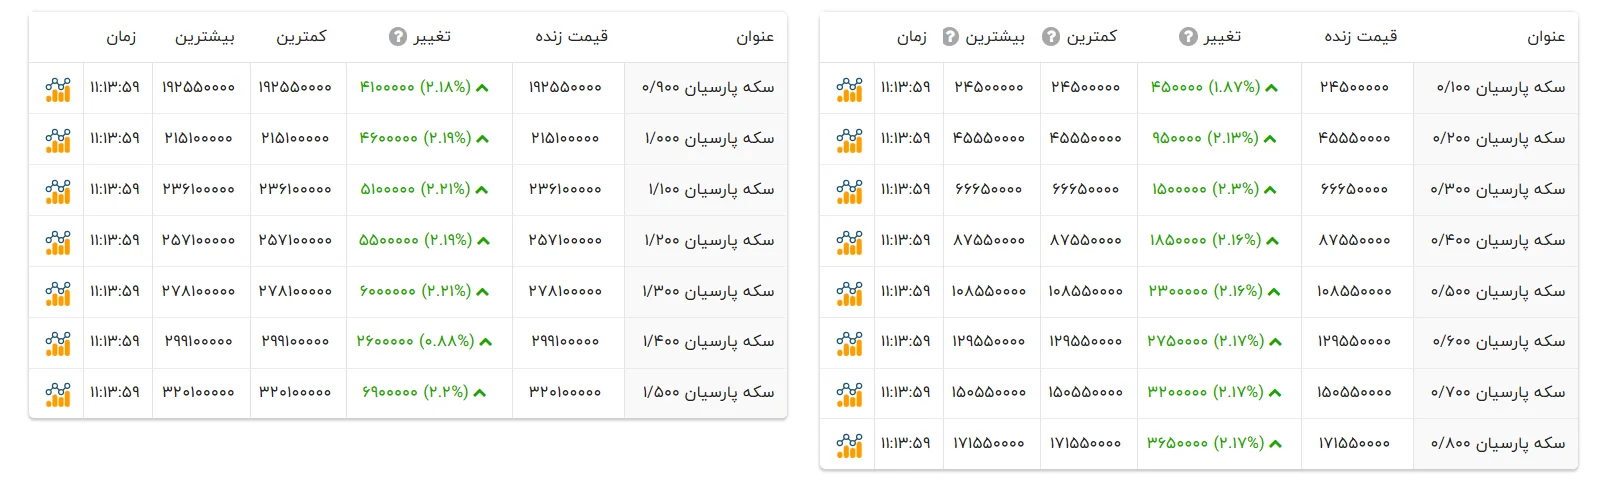Open سکه پارسیان ۱/۰۰۰ title link

[709, 138]
